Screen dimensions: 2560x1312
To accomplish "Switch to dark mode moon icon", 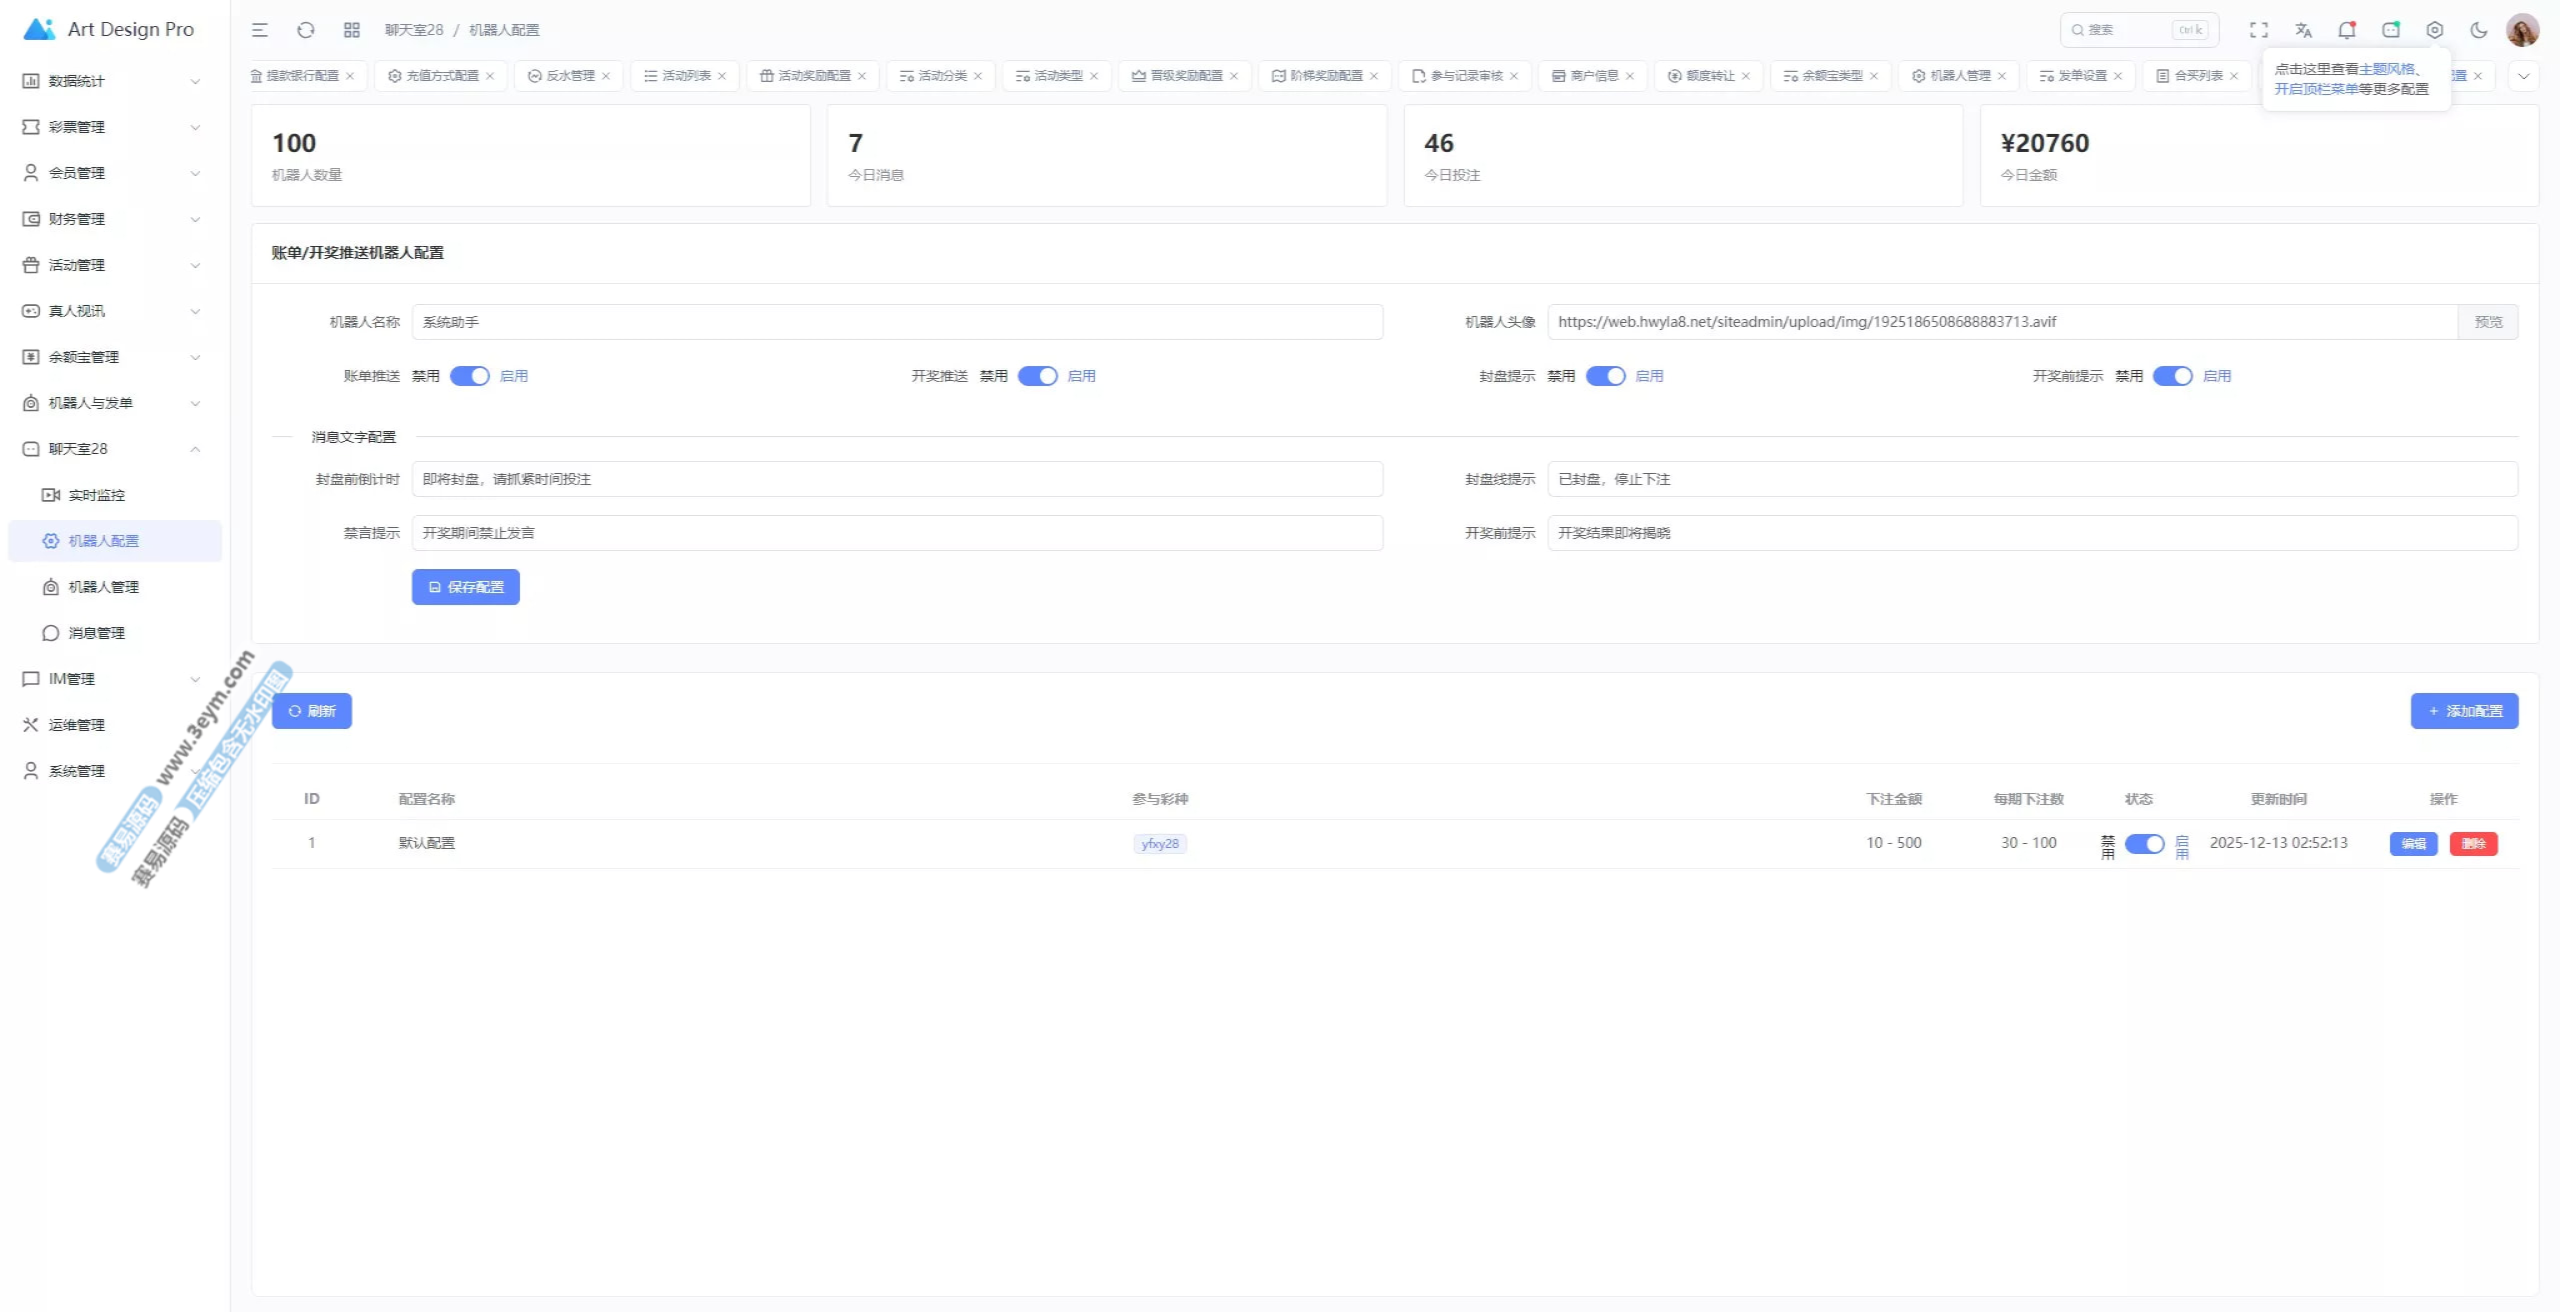I will (x=2478, y=30).
